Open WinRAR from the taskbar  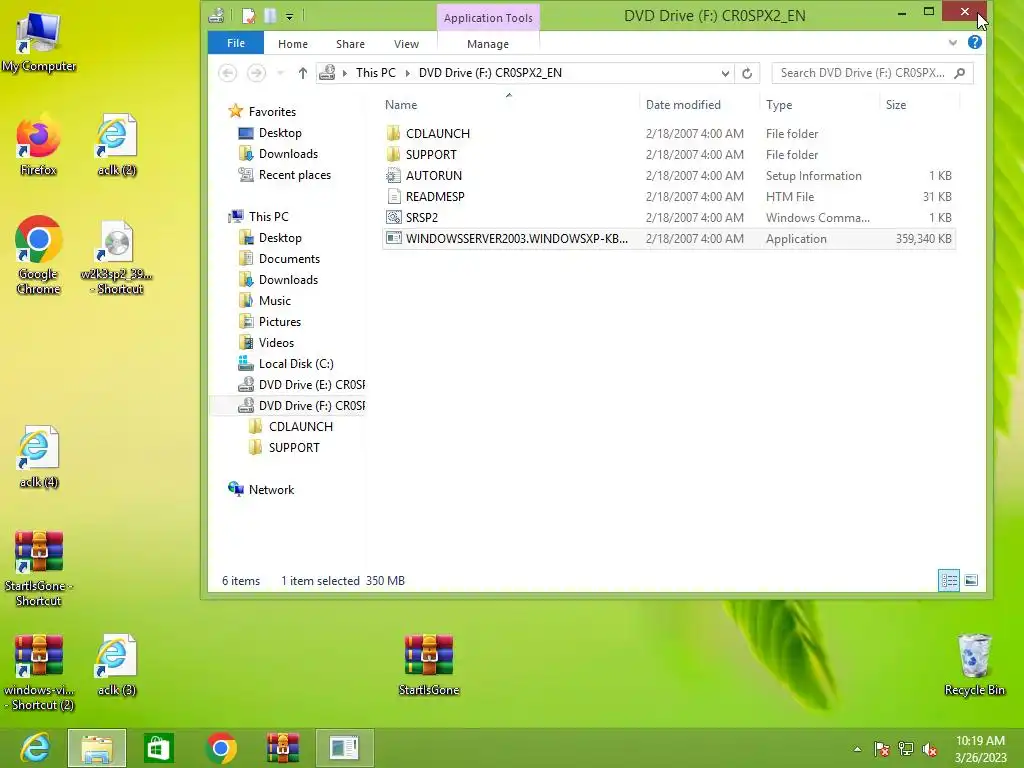point(283,748)
